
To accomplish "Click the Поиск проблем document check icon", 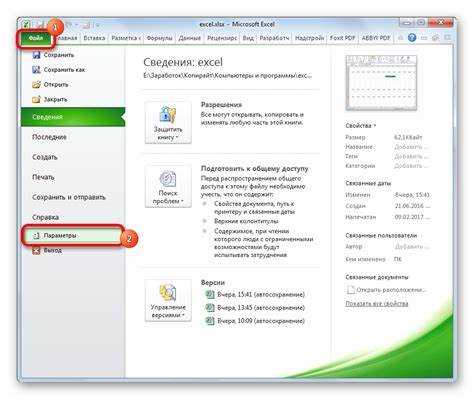I will click(168, 179).
